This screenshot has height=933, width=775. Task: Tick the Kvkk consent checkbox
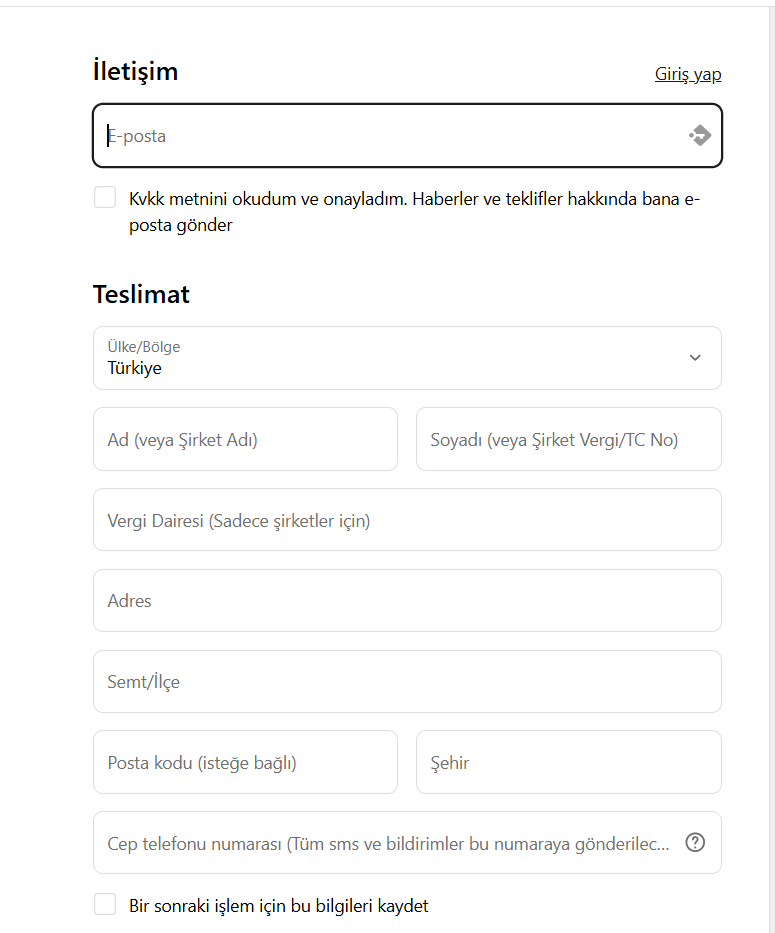105,197
